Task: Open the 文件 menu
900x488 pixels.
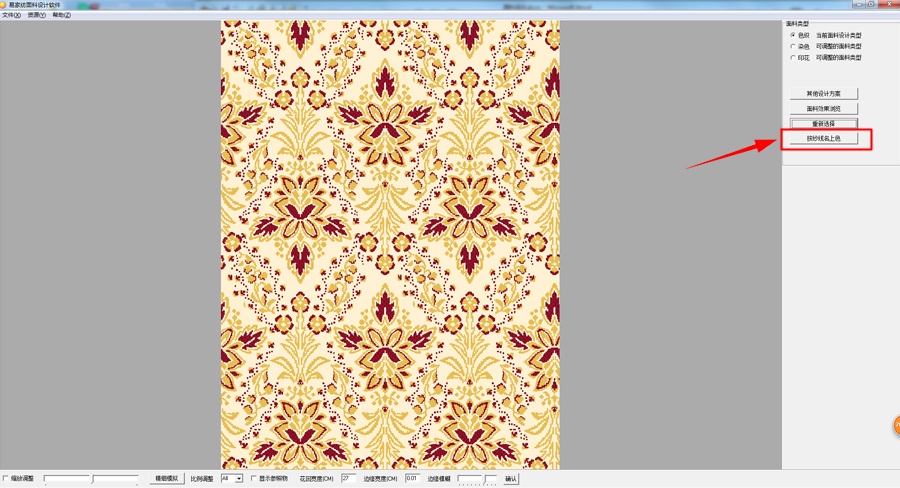Action: (x=11, y=16)
